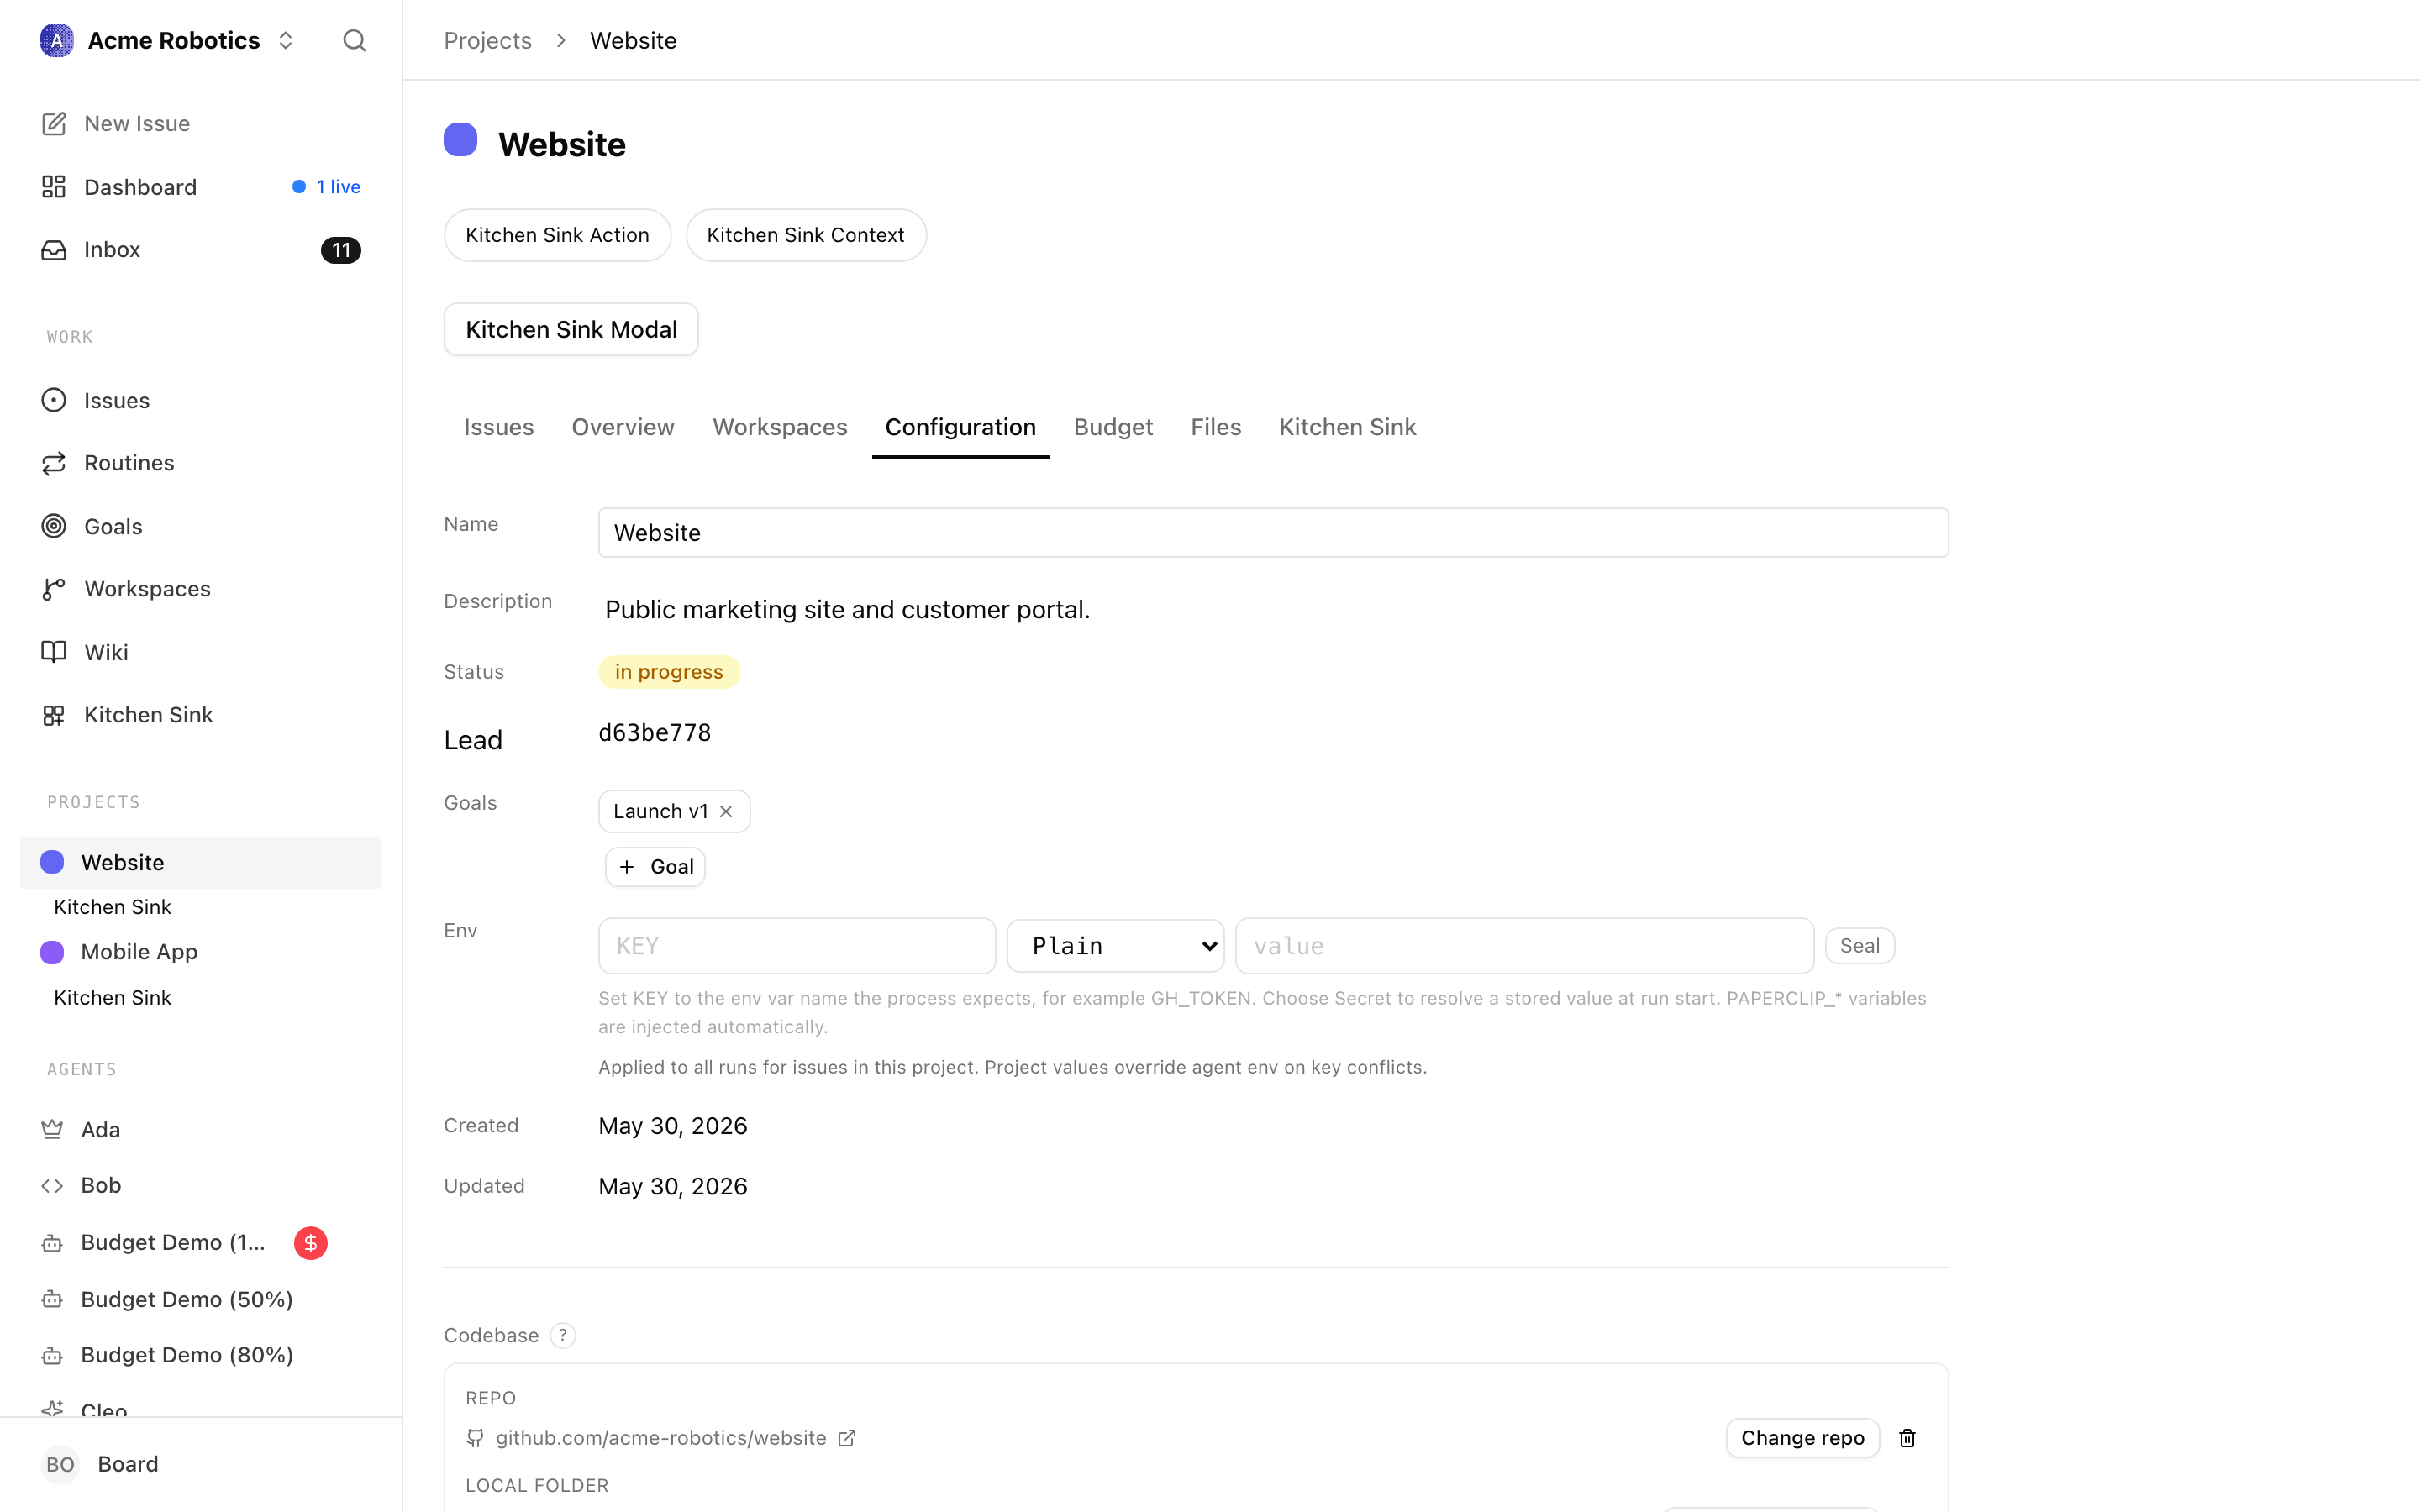2420x1512 pixels.
Task: Open the external link icon beside repo URL
Action: (x=847, y=1438)
